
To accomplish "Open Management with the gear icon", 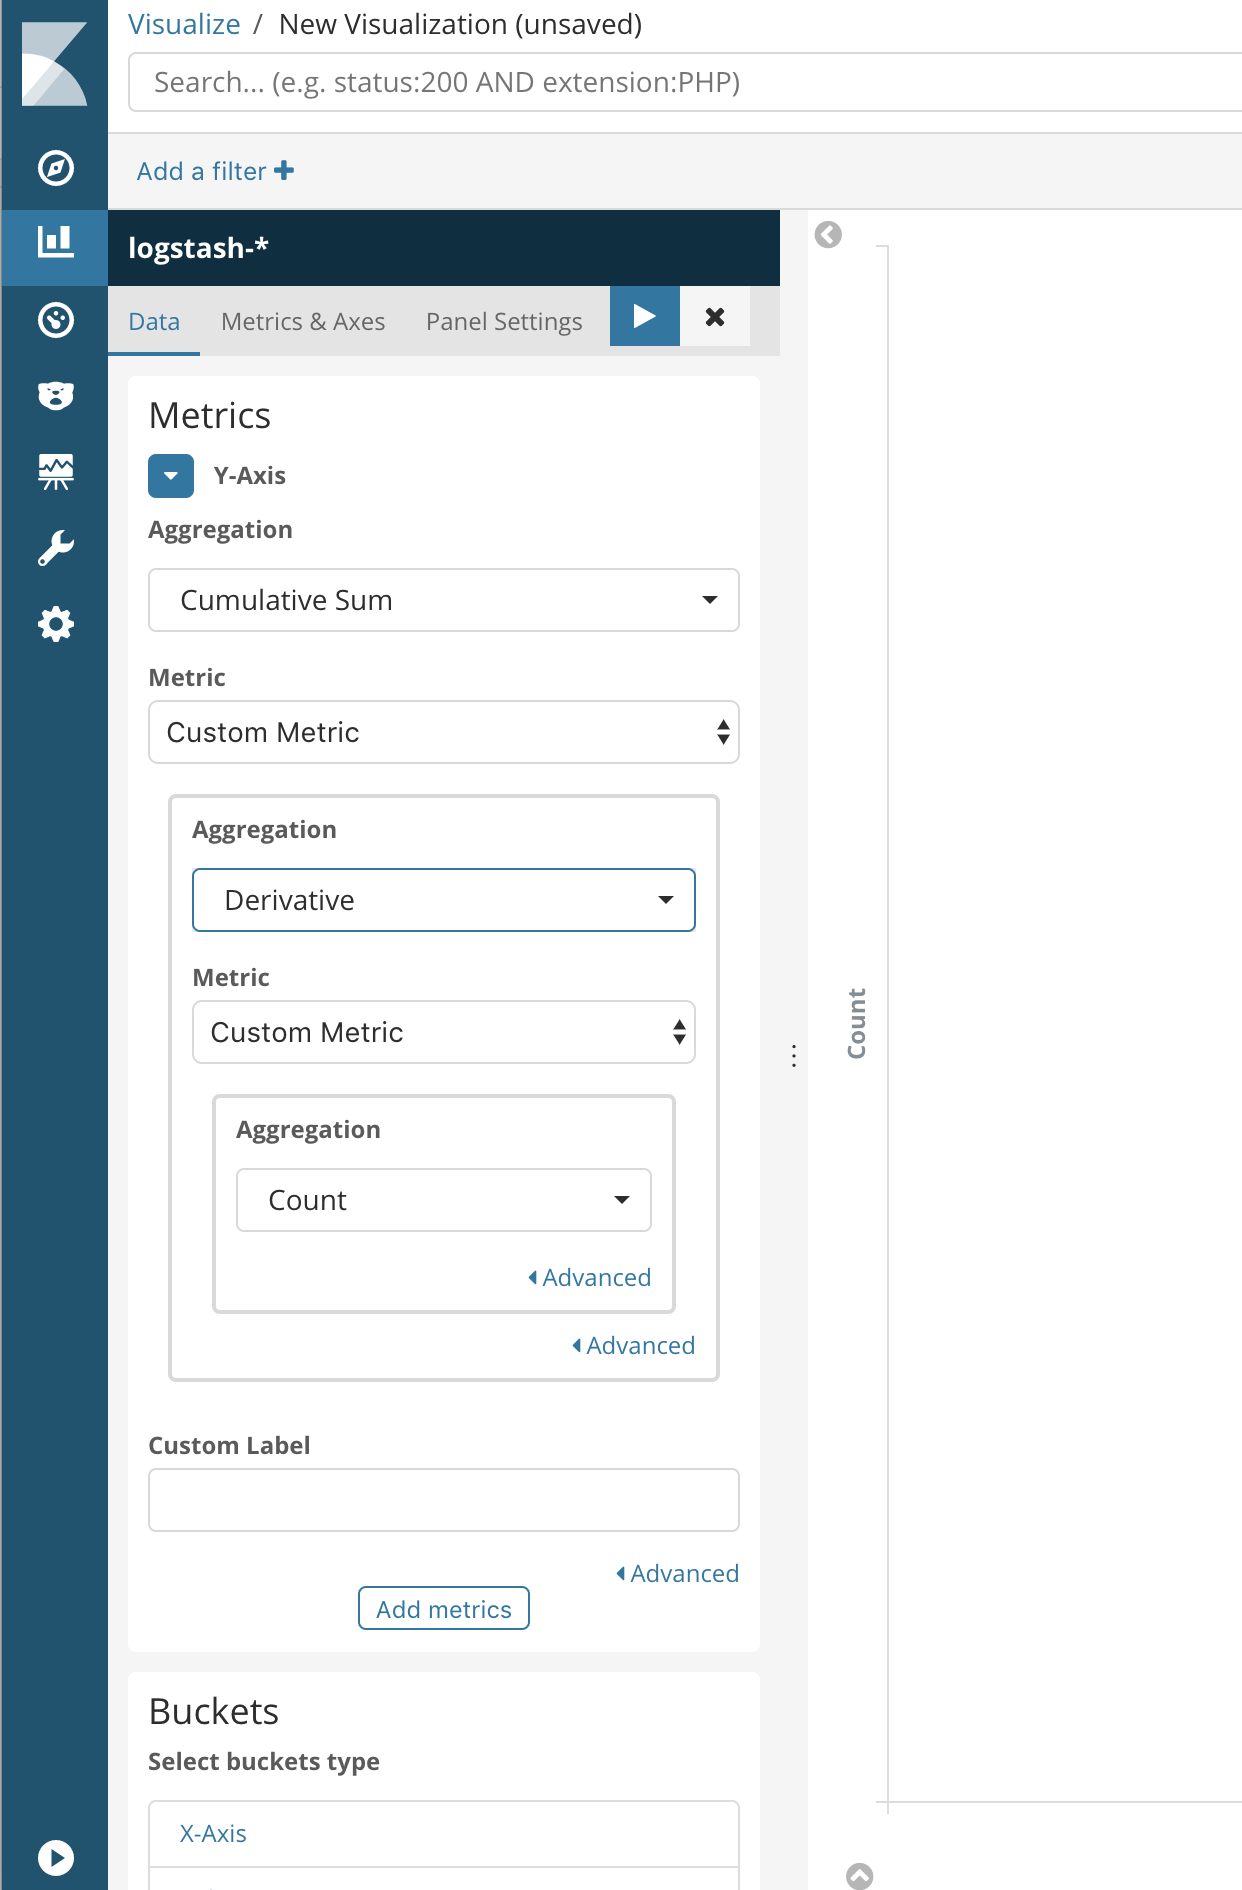I will pyautogui.click(x=55, y=622).
